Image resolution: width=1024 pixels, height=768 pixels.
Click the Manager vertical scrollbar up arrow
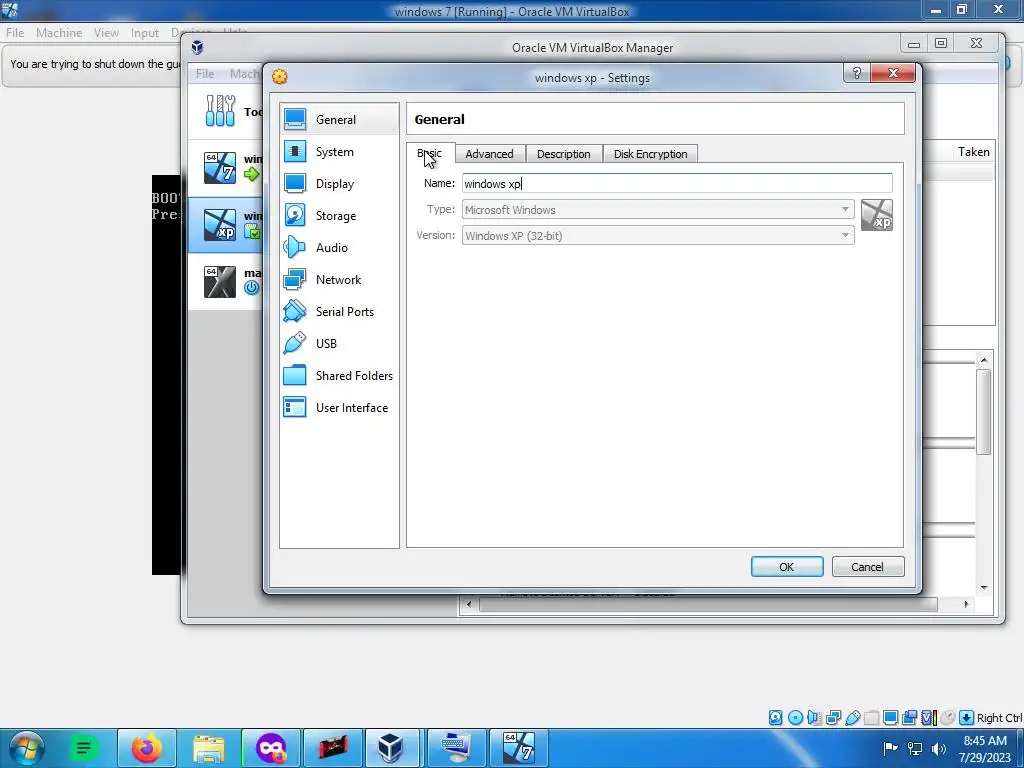(984, 360)
